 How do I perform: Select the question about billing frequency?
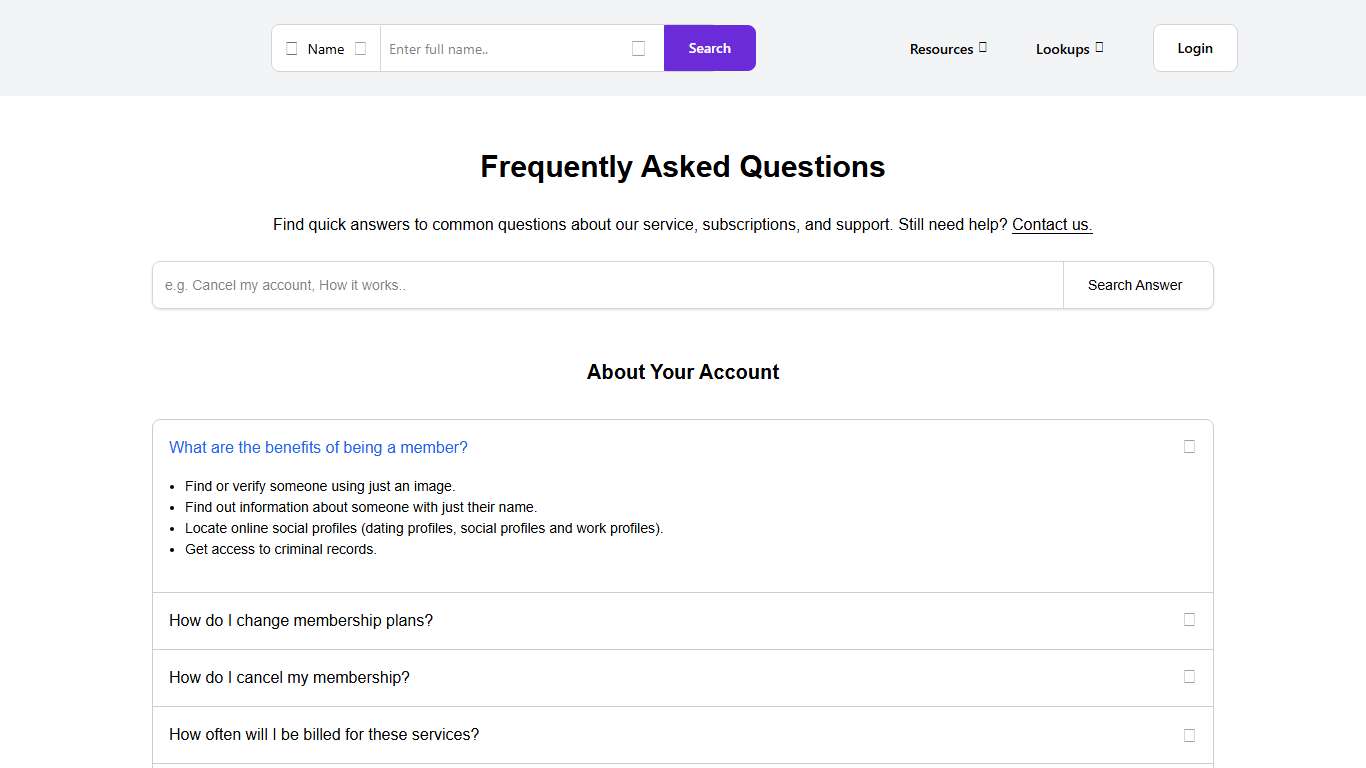[x=324, y=735]
